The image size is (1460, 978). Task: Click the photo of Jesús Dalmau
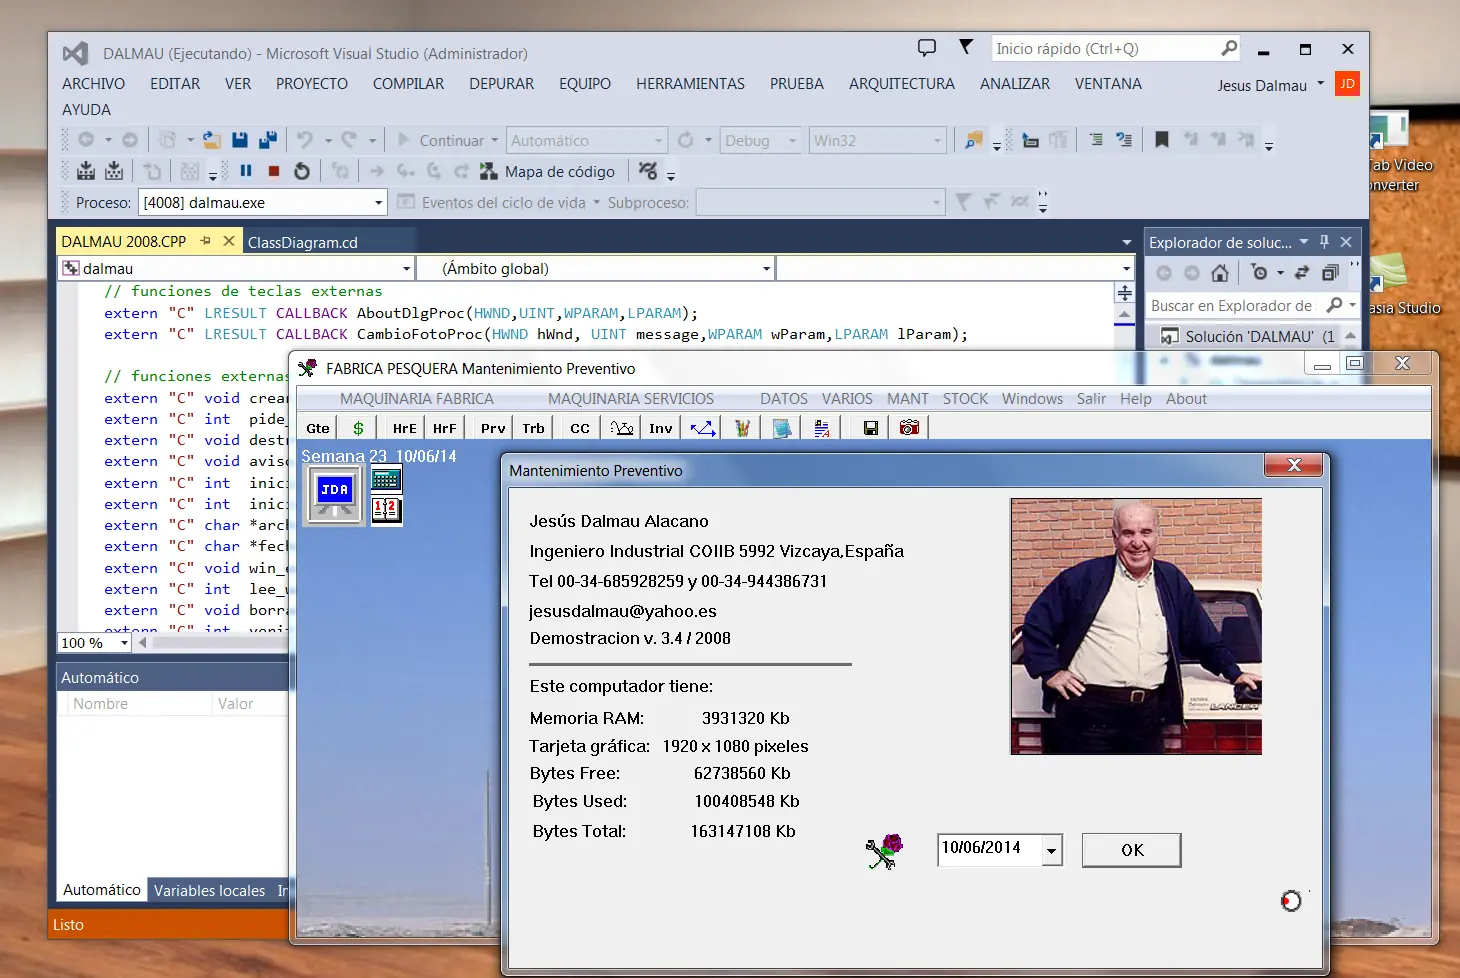pos(1136,626)
